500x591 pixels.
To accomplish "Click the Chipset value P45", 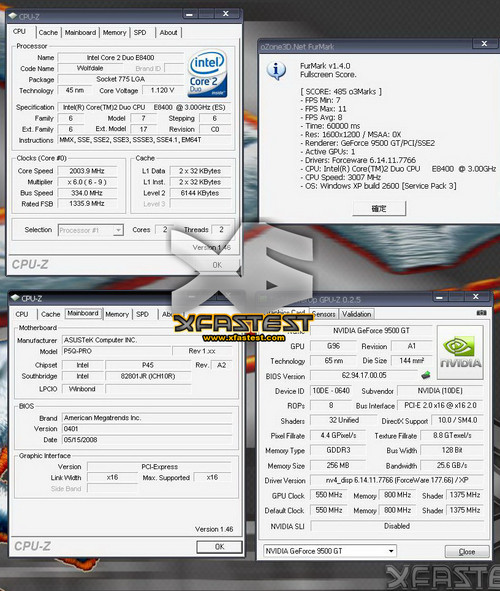I will (148, 365).
